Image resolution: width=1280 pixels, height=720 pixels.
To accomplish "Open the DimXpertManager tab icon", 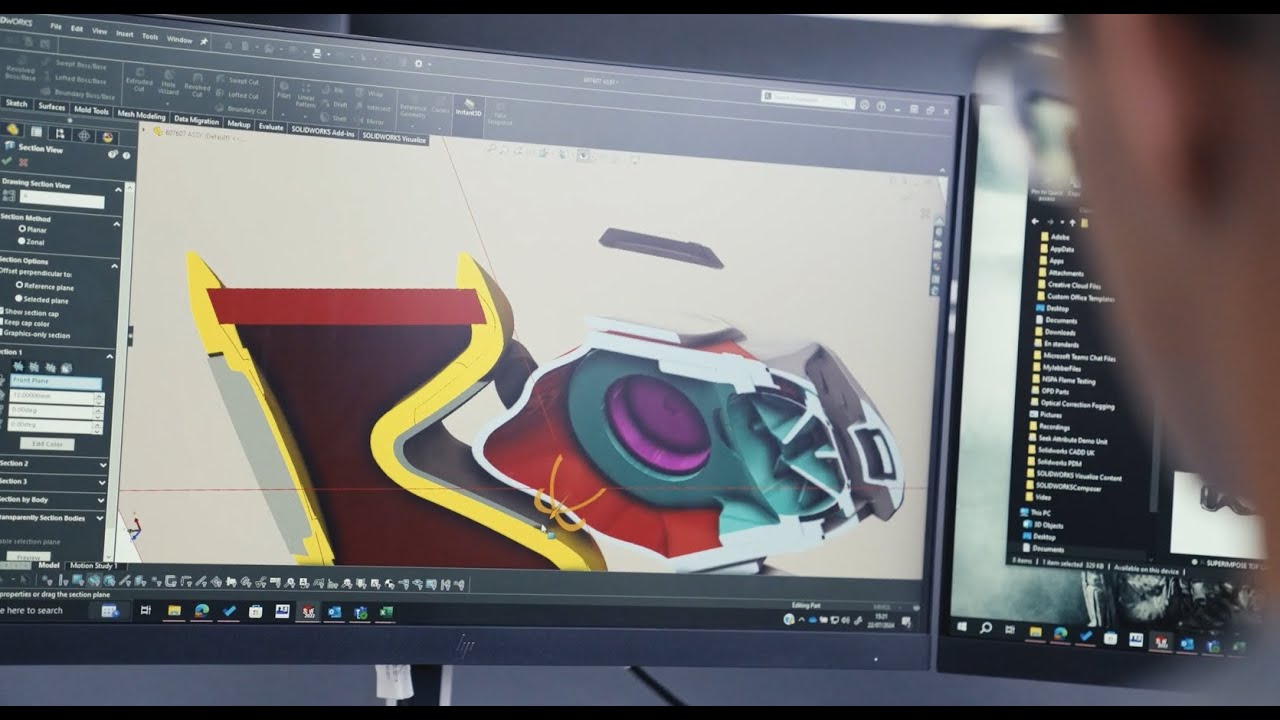I will click(x=84, y=134).
